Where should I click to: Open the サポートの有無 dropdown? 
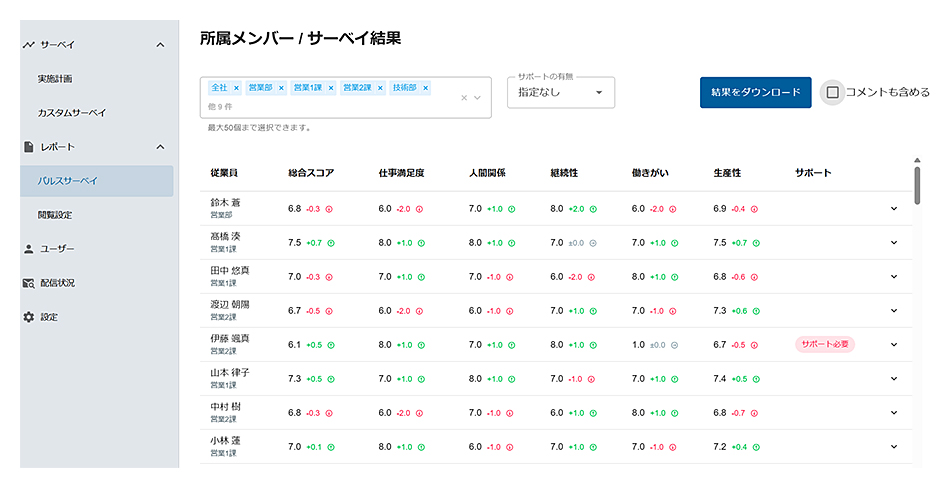coord(561,93)
